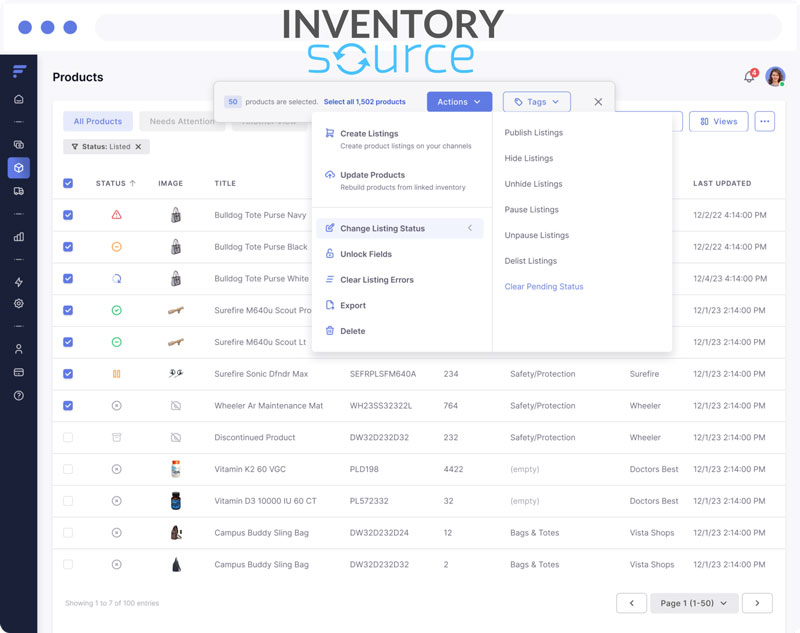This screenshot has width=800, height=633.
Task: Collapse the Change Listing Status submenu chevron
Action: click(x=470, y=228)
